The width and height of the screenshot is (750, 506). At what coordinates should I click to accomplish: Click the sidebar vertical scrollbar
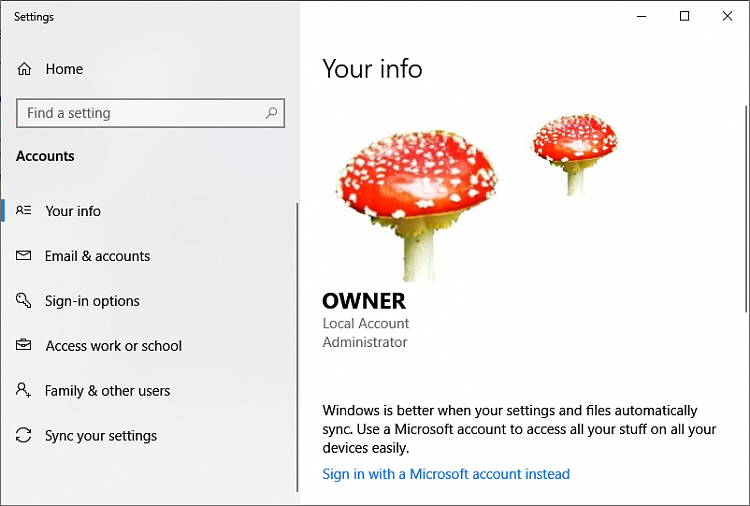[297, 347]
